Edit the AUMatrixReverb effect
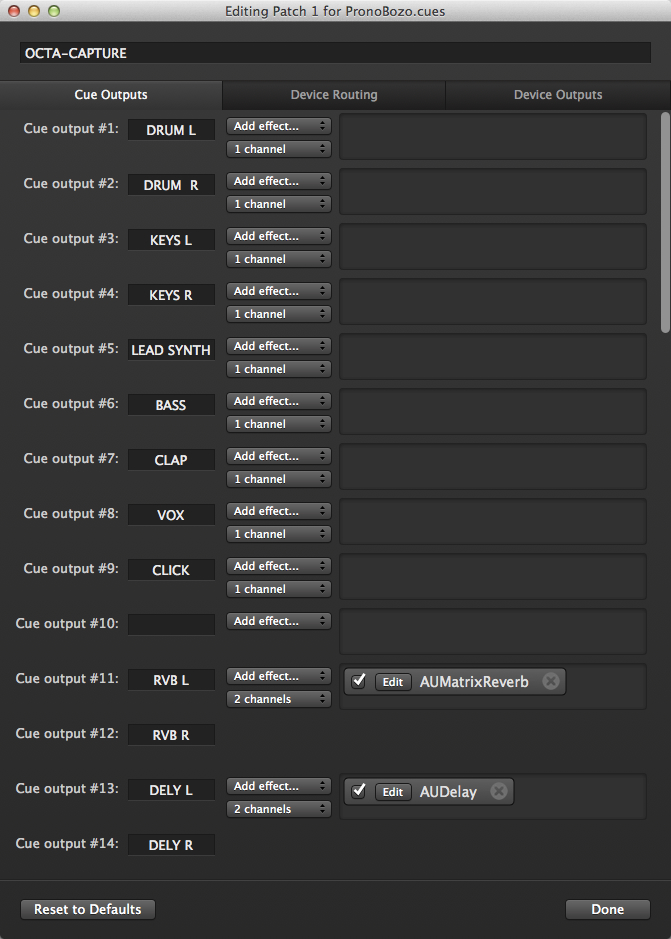The height and width of the screenshot is (939, 671). click(393, 682)
